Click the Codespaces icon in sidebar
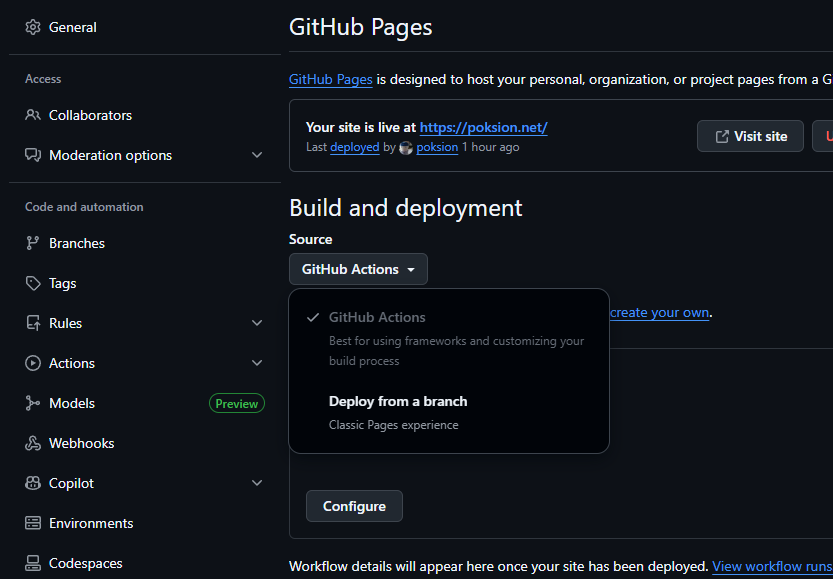833x579 pixels. coord(33,563)
